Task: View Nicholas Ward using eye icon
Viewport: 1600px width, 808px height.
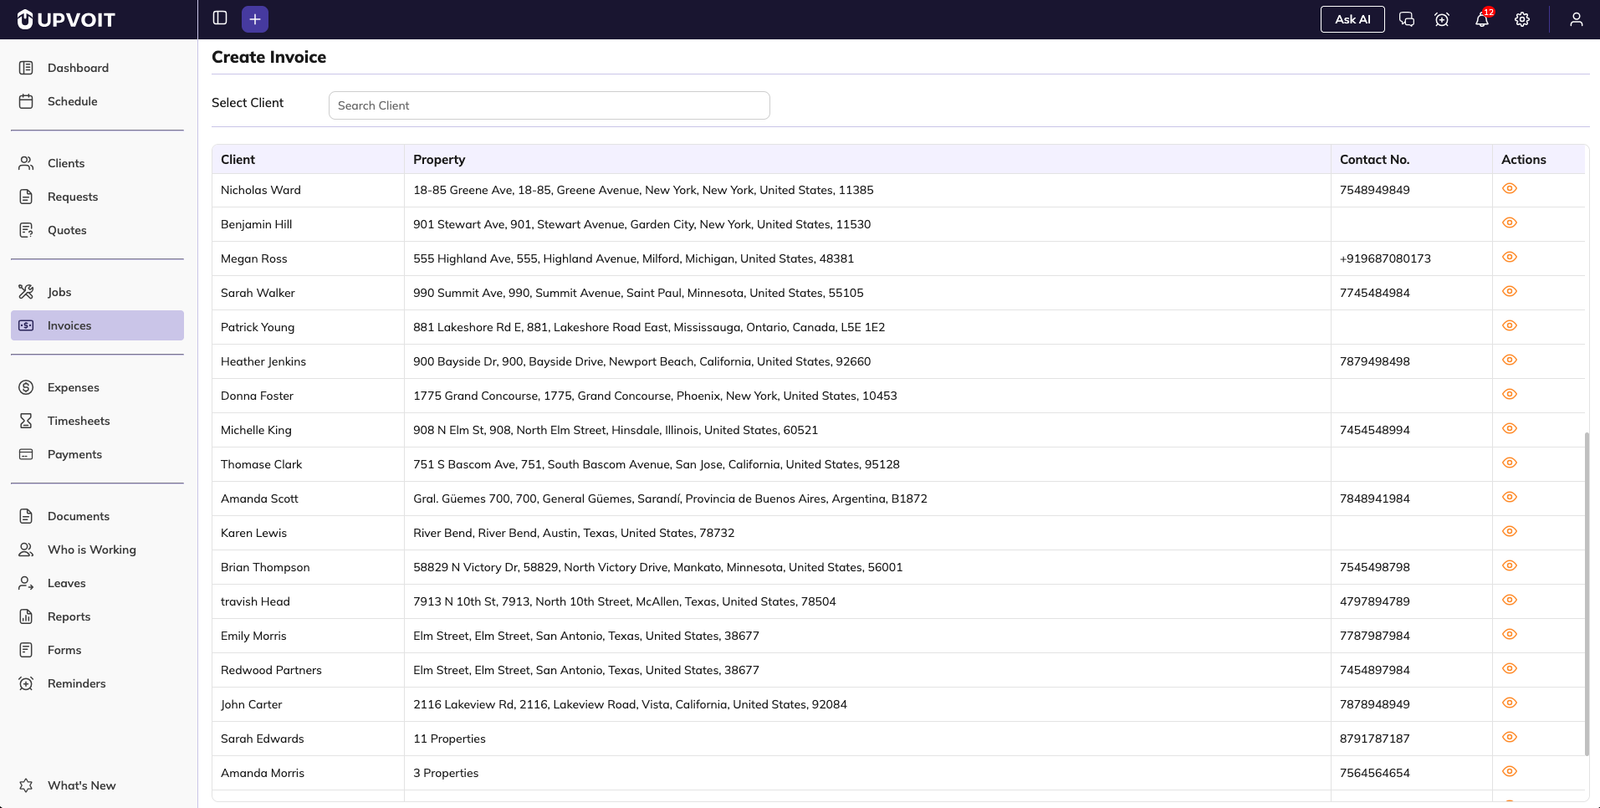Action: (x=1510, y=189)
